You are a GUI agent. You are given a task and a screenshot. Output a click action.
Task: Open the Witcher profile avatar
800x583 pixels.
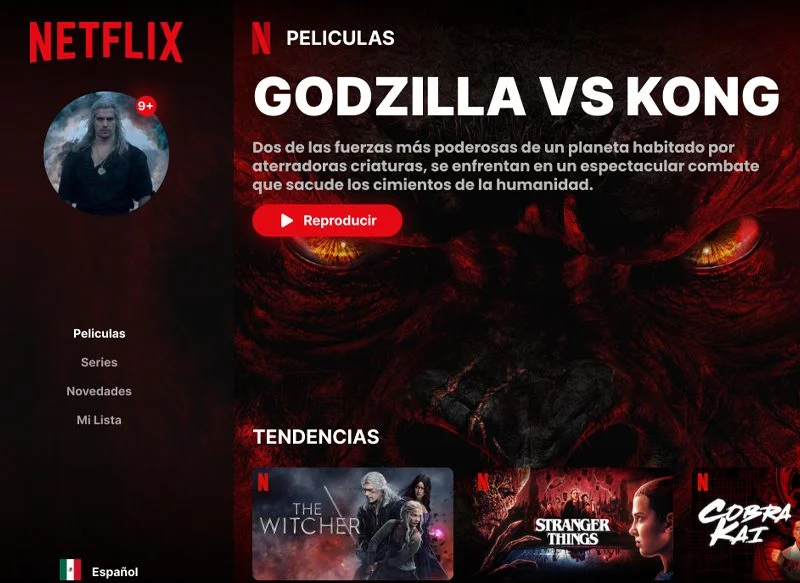[106, 153]
